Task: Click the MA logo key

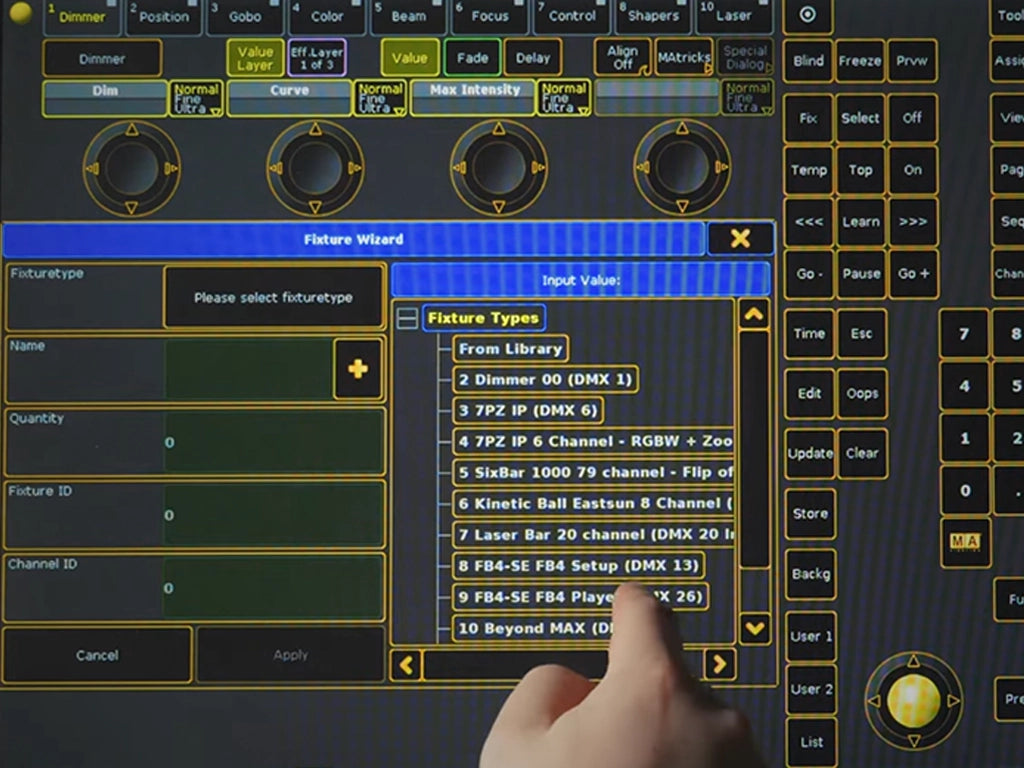Action: [965, 541]
